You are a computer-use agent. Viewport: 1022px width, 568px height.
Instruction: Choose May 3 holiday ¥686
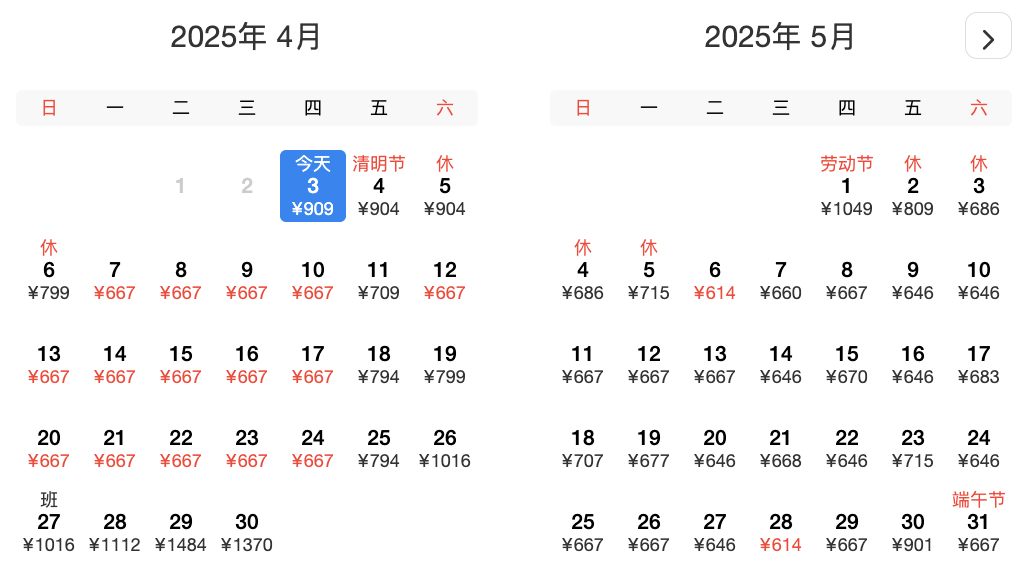[x=978, y=186]
